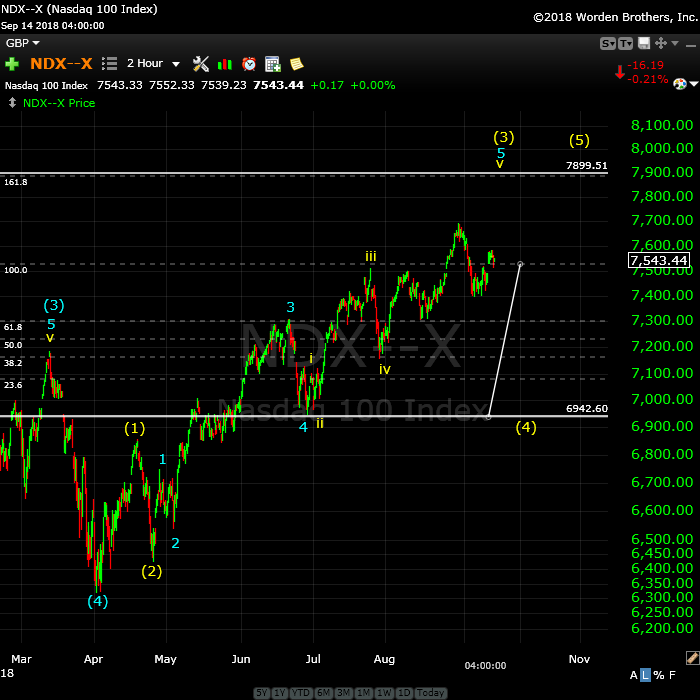Click the ruler drawing tools icon

(692, 658)
